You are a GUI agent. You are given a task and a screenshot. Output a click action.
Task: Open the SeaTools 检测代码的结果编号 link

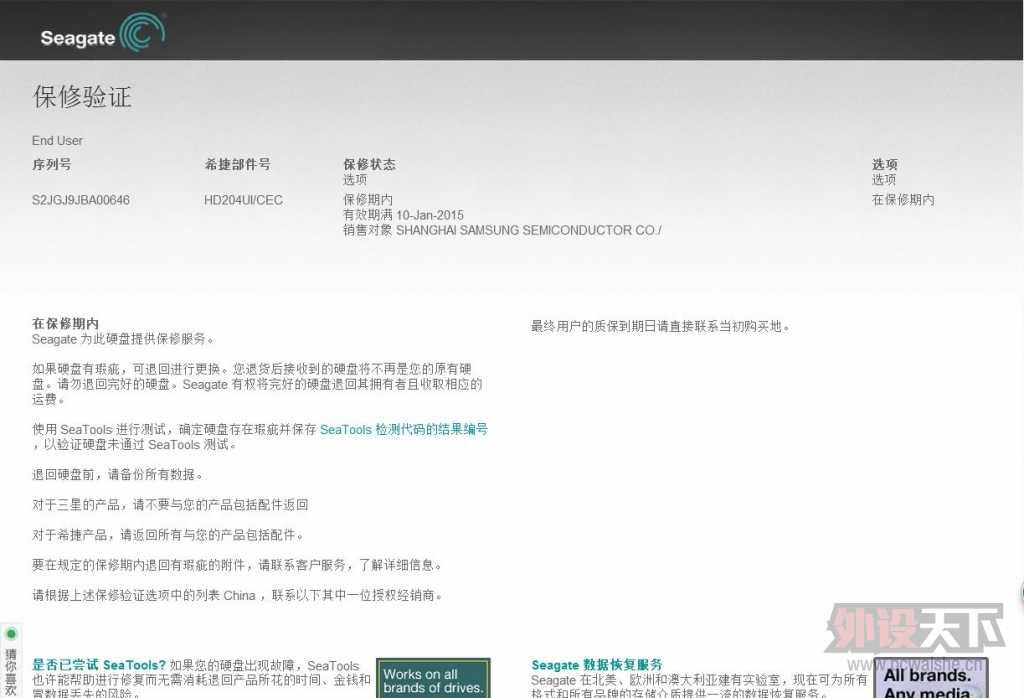click(x=404, y=429)
